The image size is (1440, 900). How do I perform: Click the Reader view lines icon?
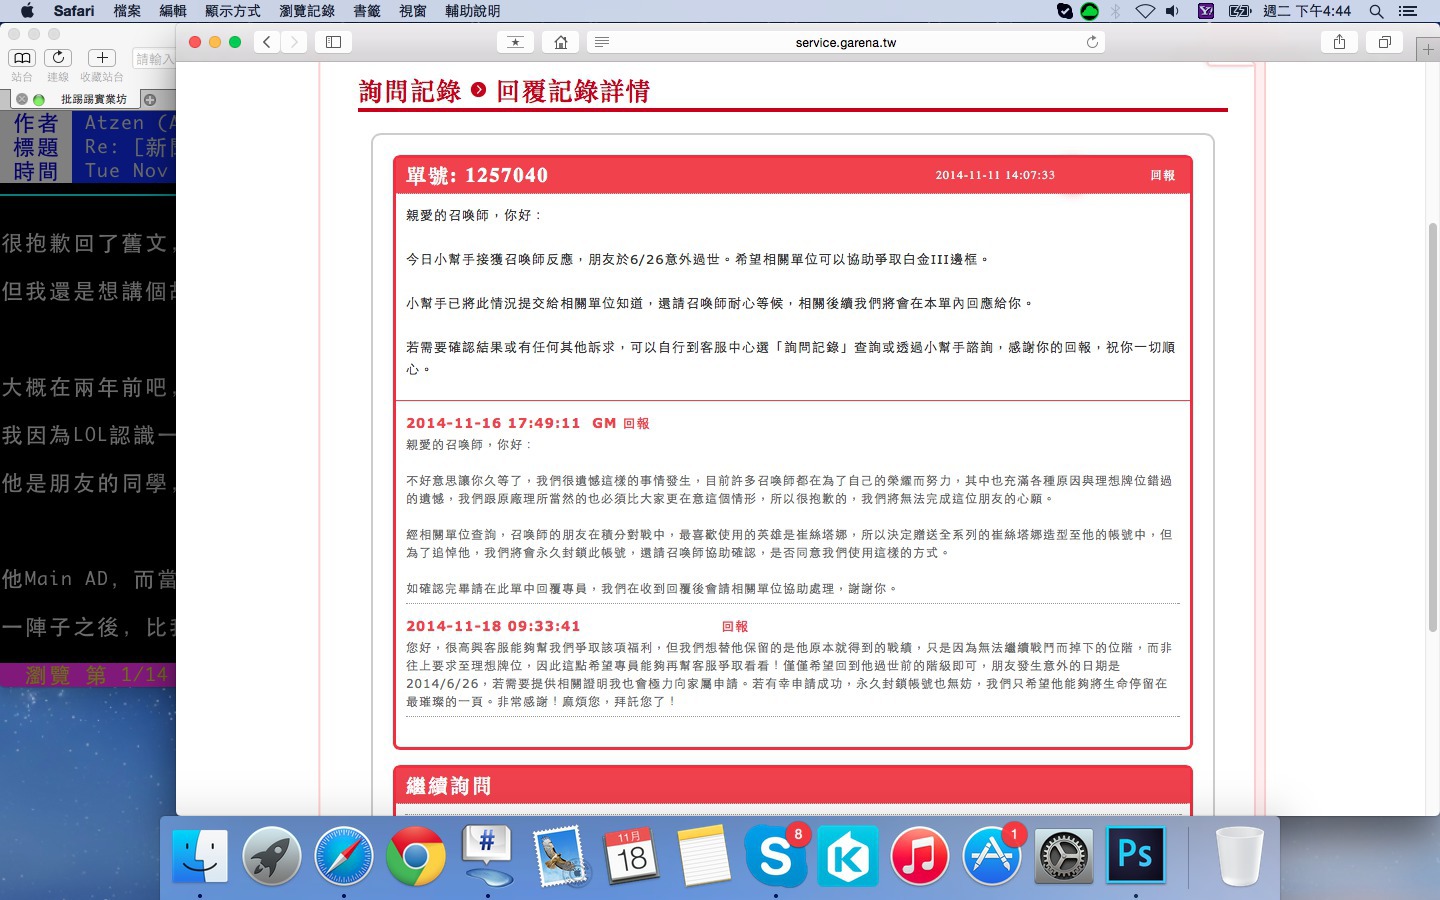point(602,42)
